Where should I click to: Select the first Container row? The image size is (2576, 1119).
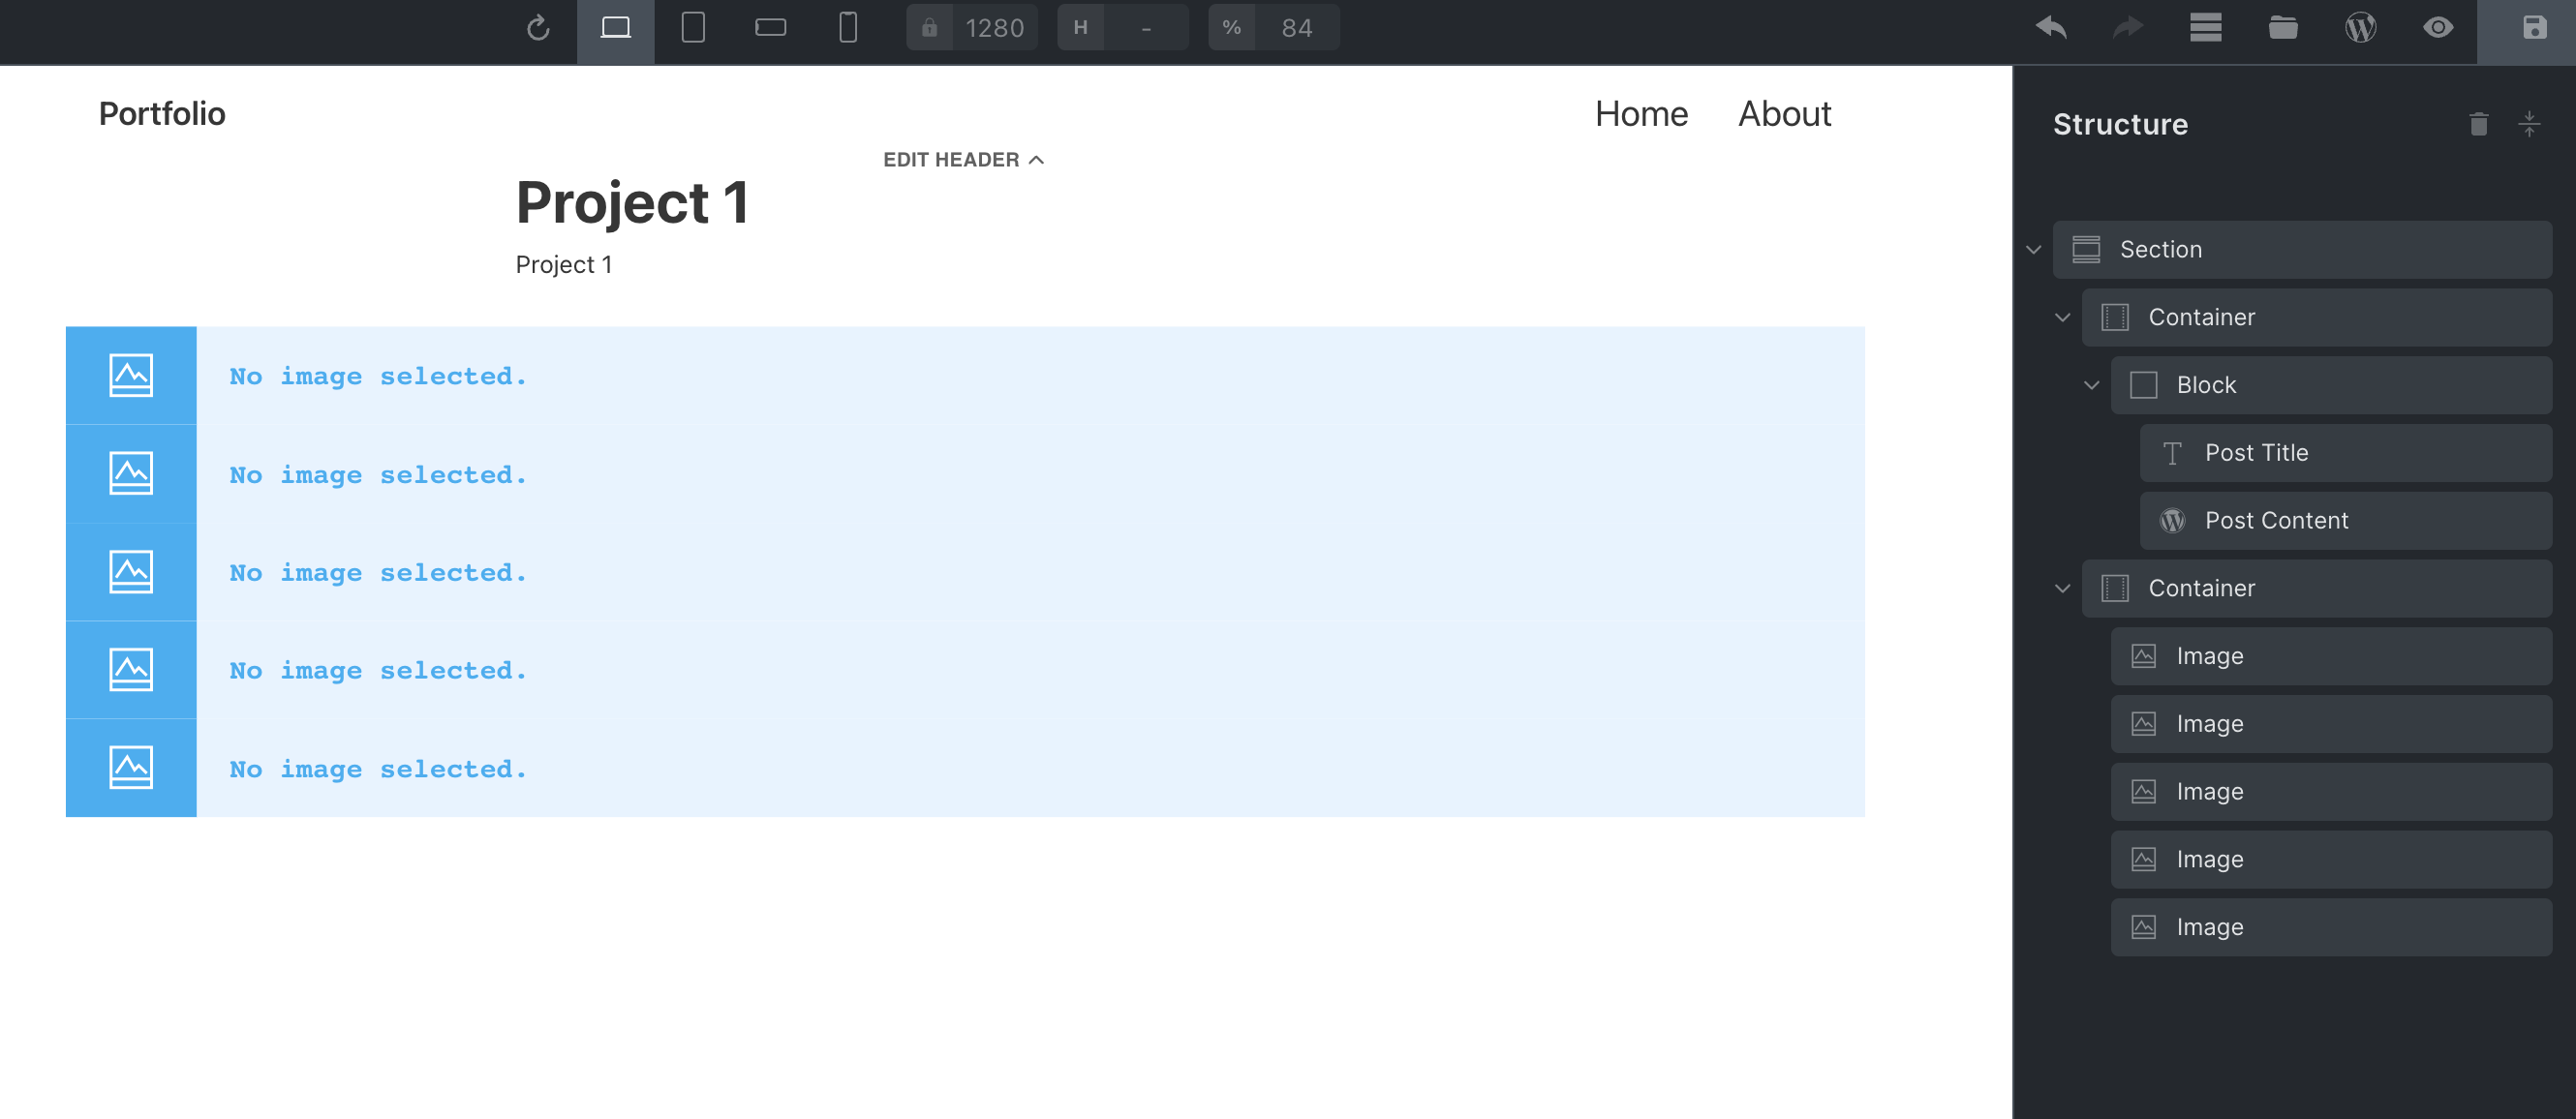pos(2316,318)
